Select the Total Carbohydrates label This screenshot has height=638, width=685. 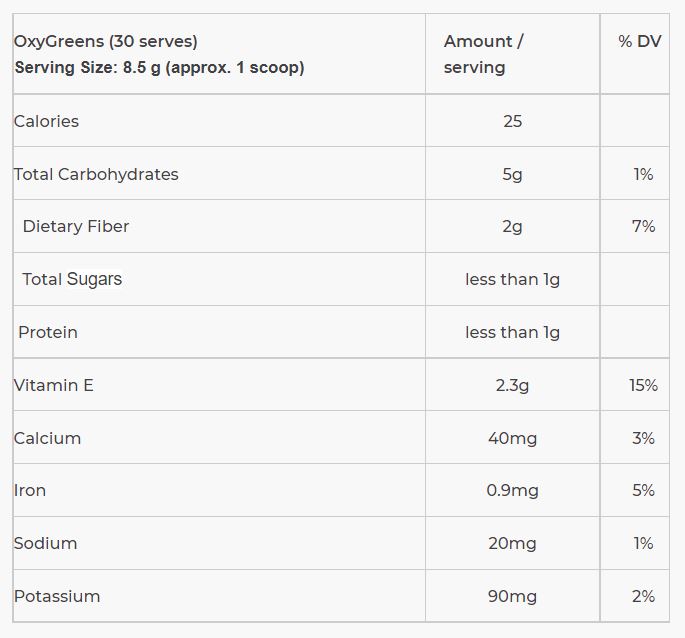click(x=96, y=174)
